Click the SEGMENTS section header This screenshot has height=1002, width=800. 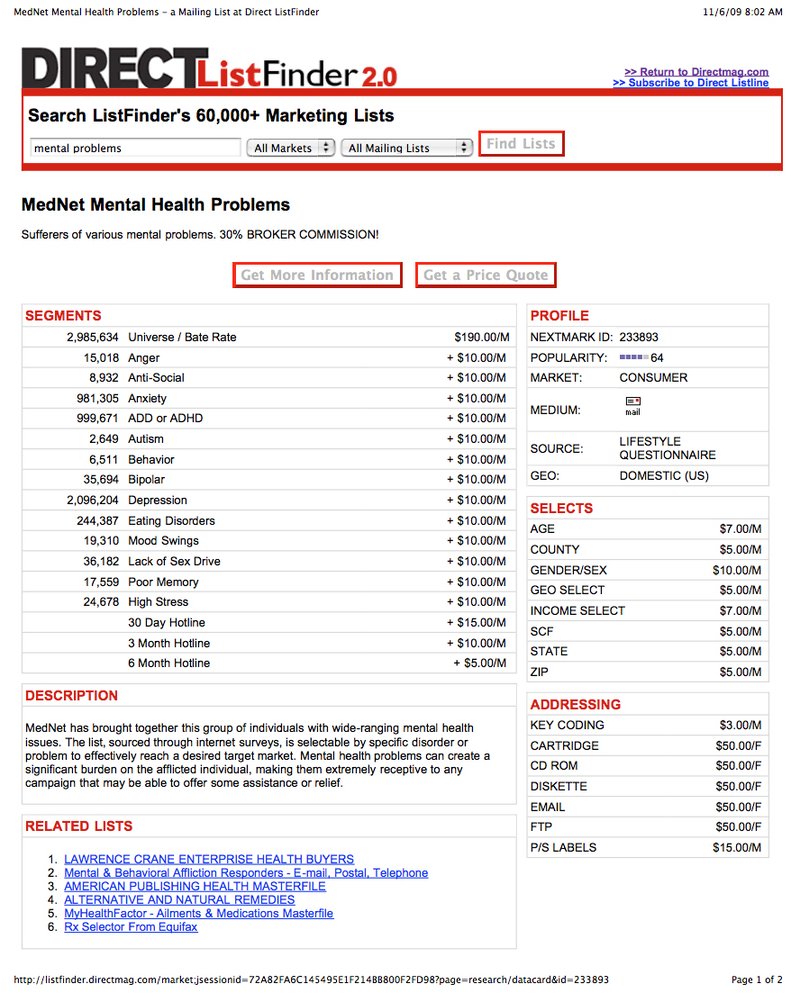(x=63, y=316)
